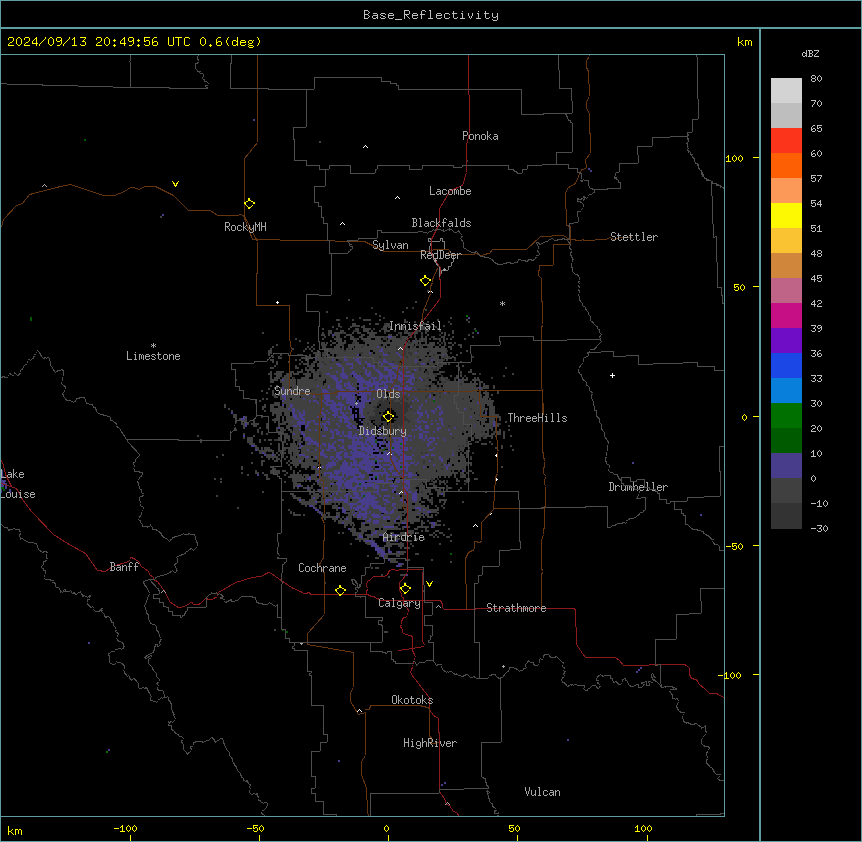The height and width of the screenshot is (842, 862).
Task: Click the yellow v marker northeast of Calgary
Action: [429, 584]
